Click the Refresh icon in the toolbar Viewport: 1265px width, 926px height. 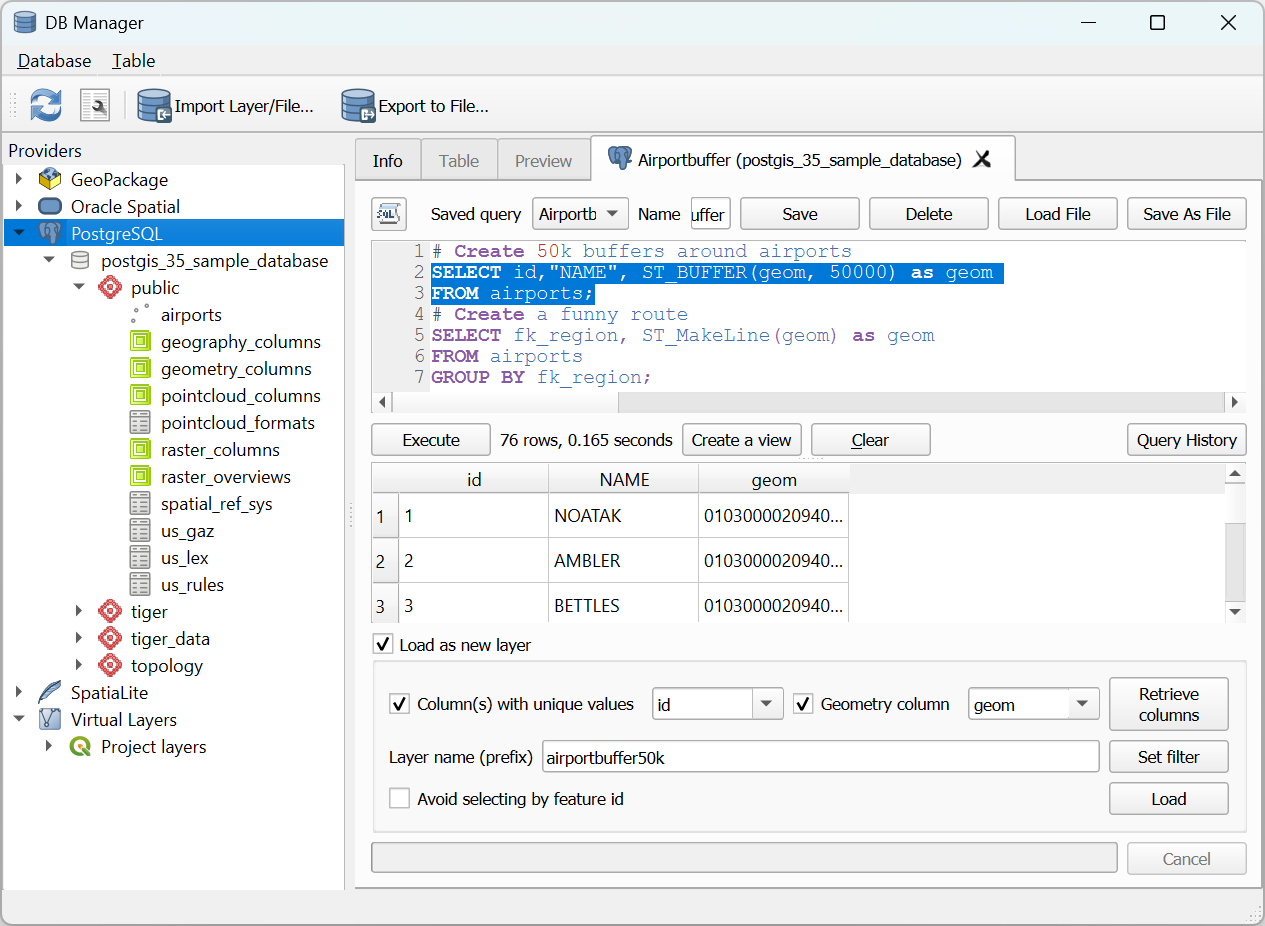(x=45, y=104)
